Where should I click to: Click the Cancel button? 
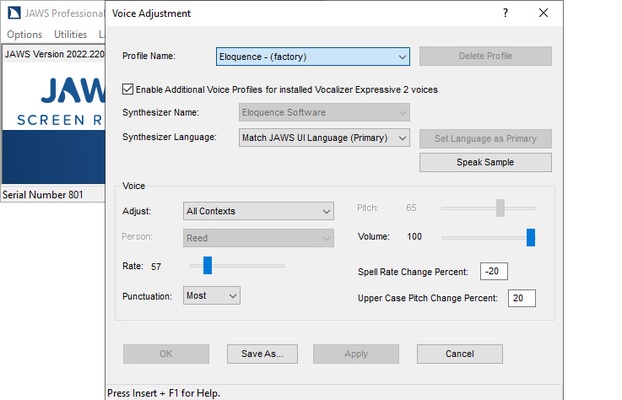coord(459,354)
